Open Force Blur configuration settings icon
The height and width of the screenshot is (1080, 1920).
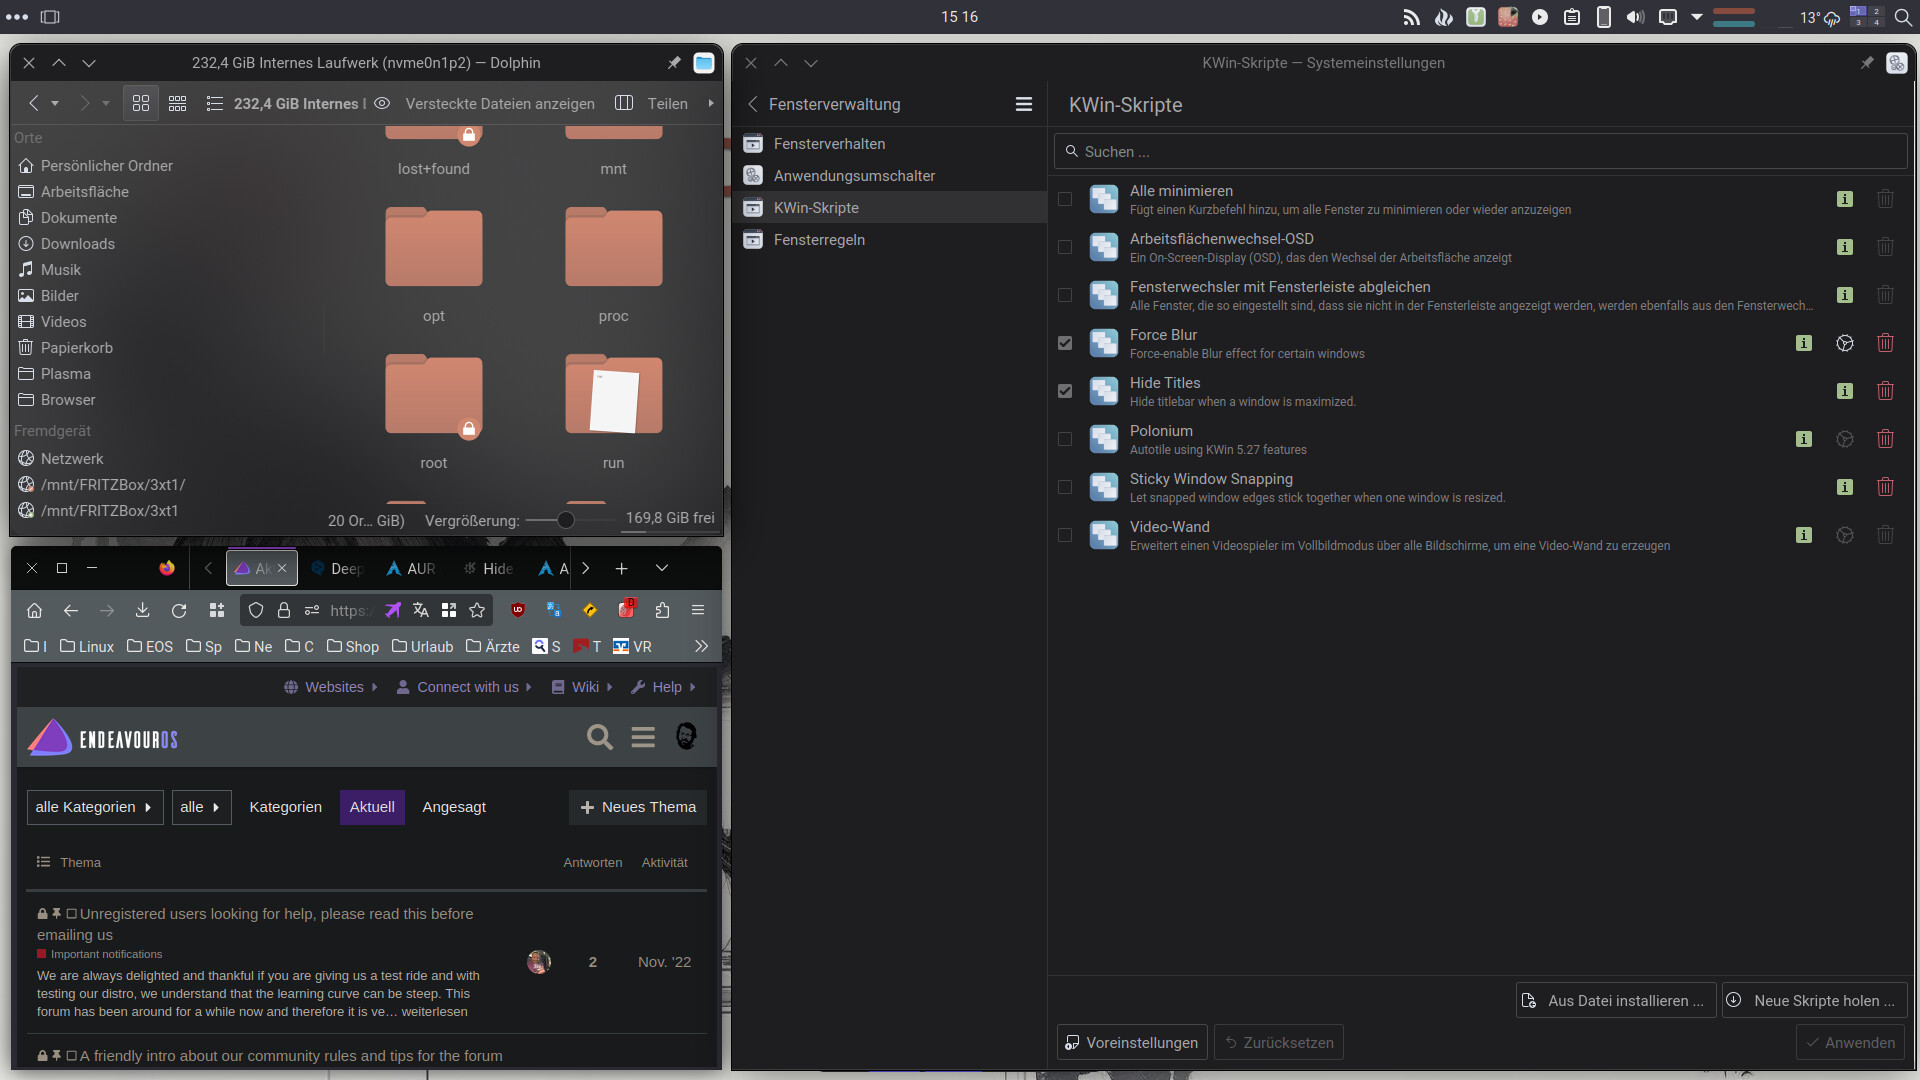pyautogui.click(x=1845, y=343)
